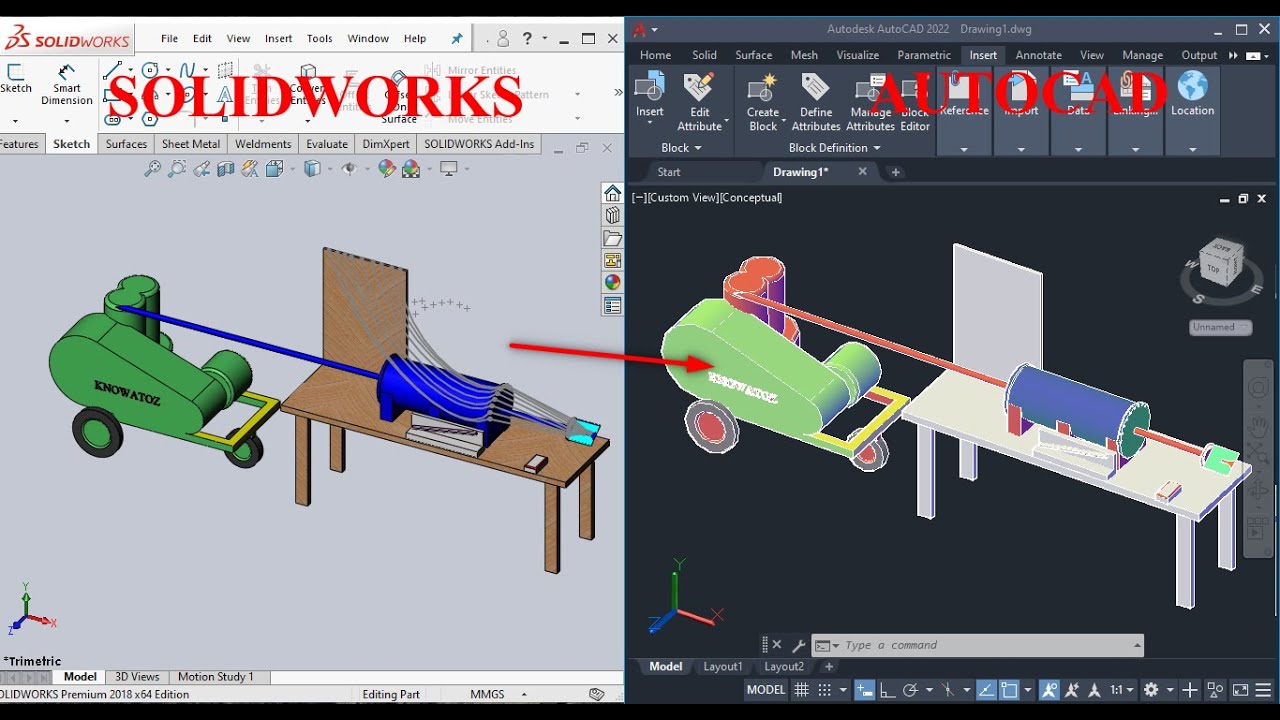The width and height of the screenshot is (1280, 720).
Task: Activate SolidWorks Section View icon
Action: point(226,169)
